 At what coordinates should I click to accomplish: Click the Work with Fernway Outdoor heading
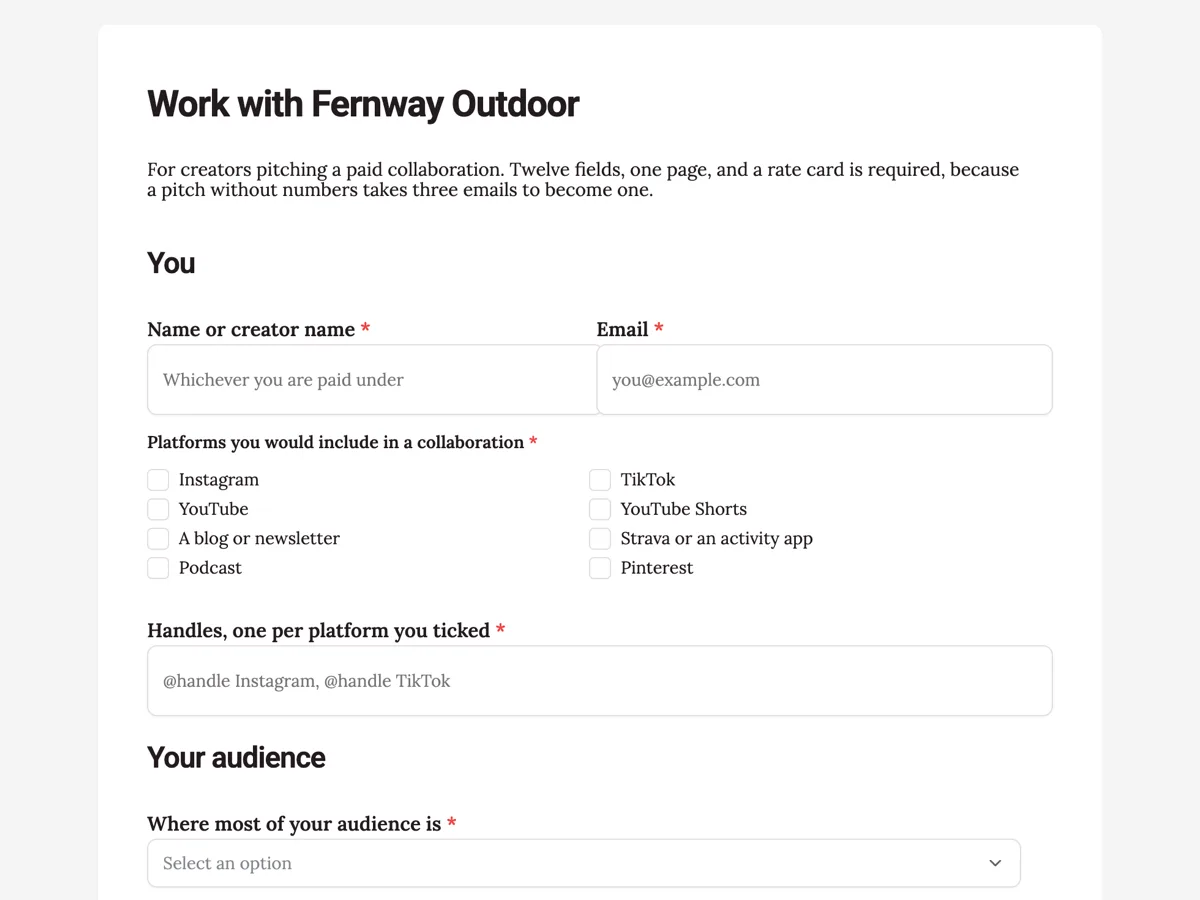click(x=363, y=104)
